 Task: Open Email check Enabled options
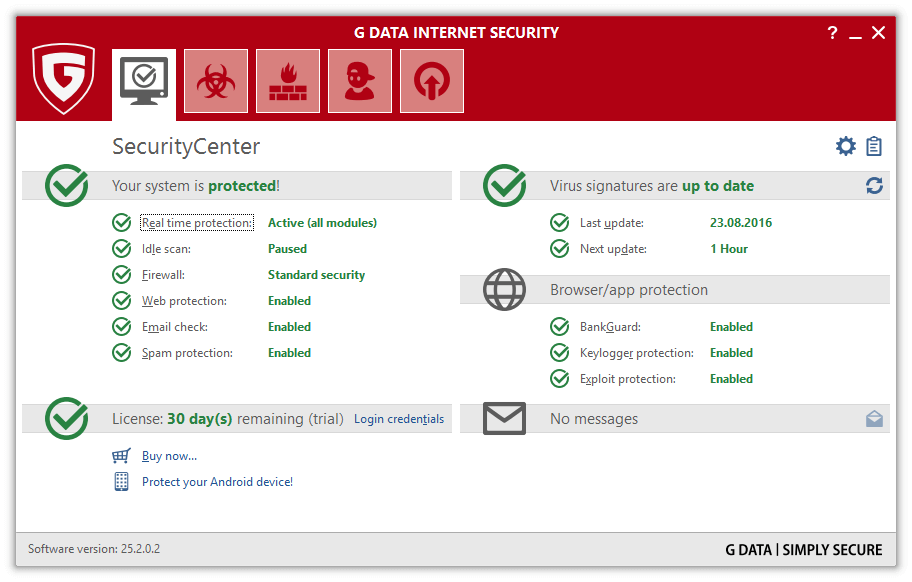pyautogui.click(x=289, y=327)
